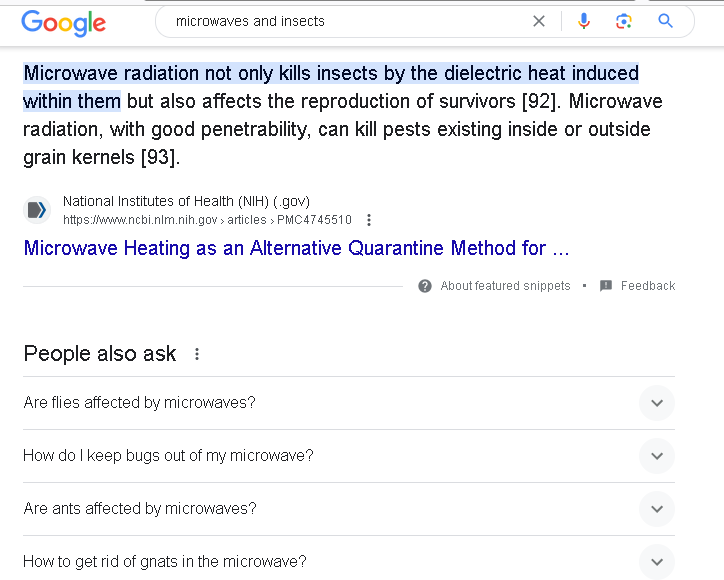Click the National Institutes of Health source name
Viewport: 724px width, 580px height.
coord(186,201)
